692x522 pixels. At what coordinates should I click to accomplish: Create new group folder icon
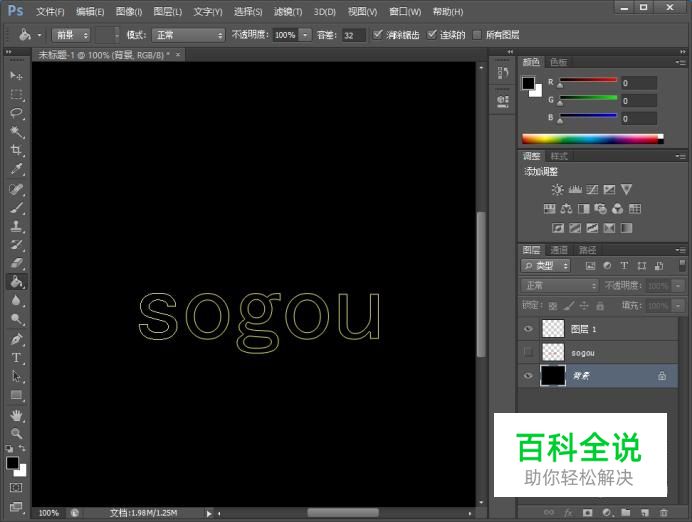(x=626, y=512)
